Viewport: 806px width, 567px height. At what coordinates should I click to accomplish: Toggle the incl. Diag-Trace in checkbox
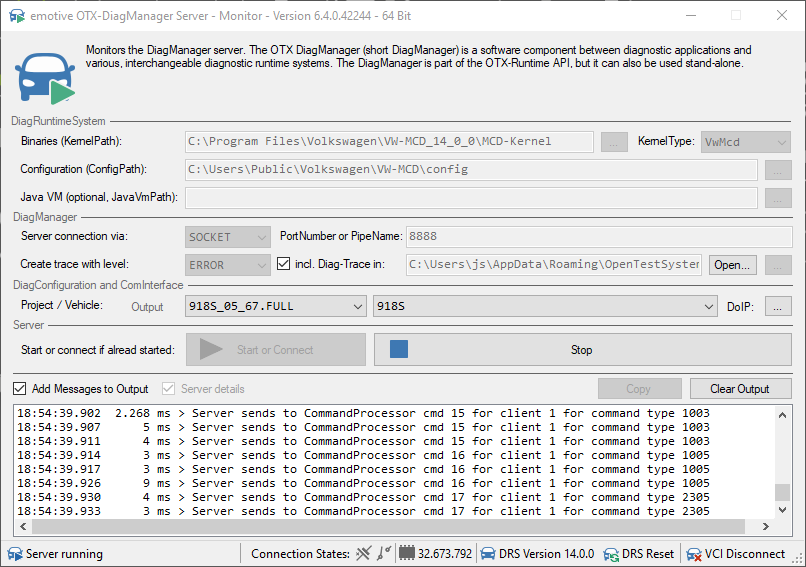[282, 265]
